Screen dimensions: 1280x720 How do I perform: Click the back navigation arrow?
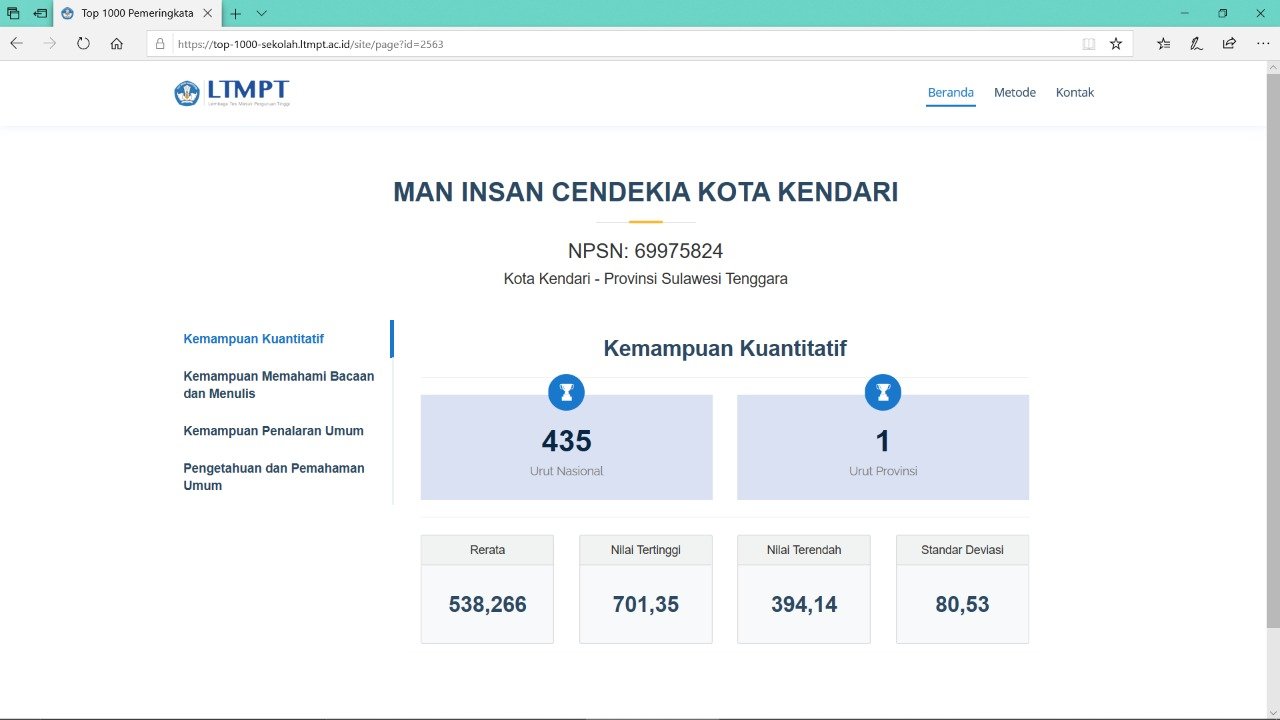[x=16, y=43]
